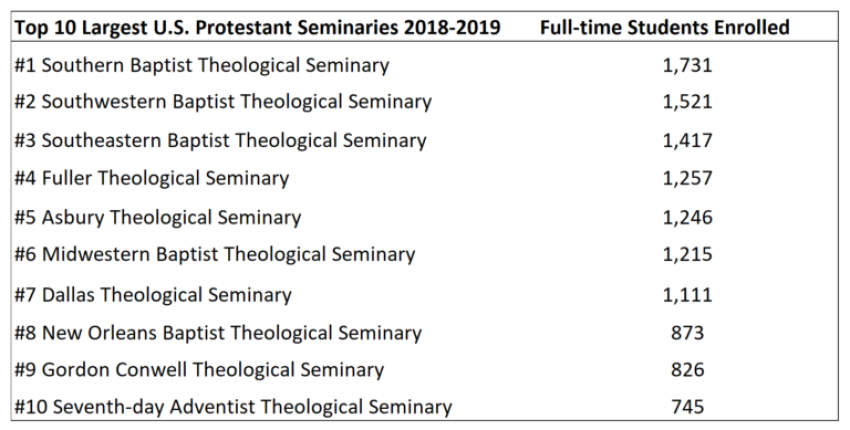Select the enrollment value 1,215
The width and height of the screenshot is (850, 430).
[687, 255]
